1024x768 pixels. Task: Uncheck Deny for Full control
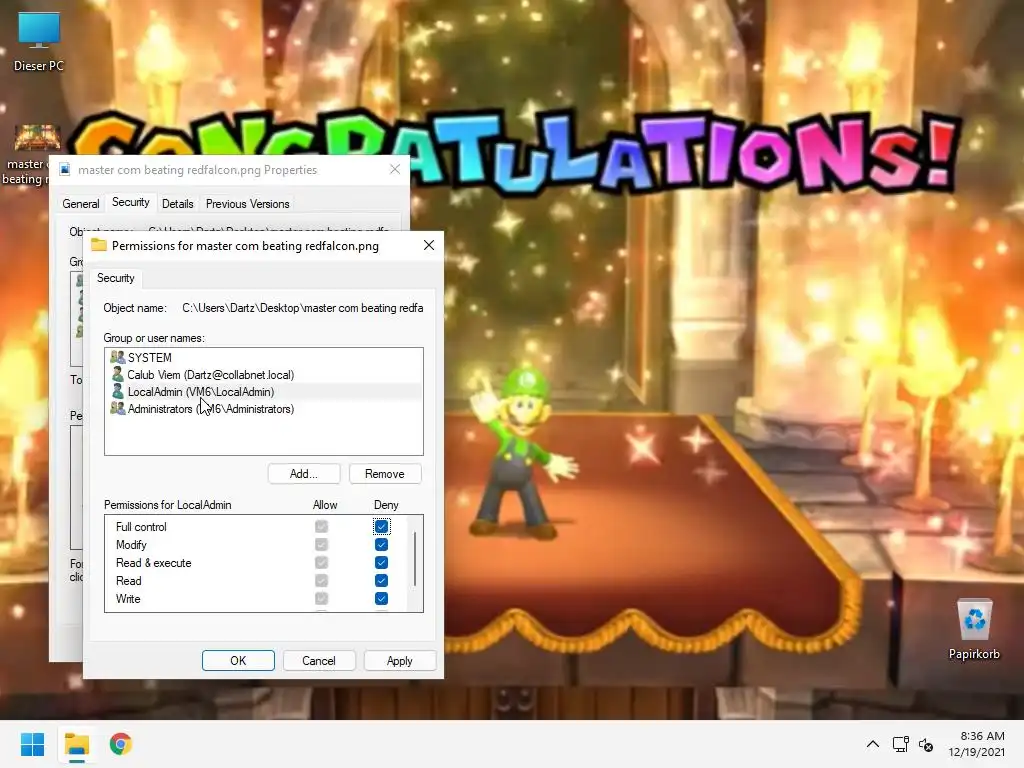coord(381,526)
